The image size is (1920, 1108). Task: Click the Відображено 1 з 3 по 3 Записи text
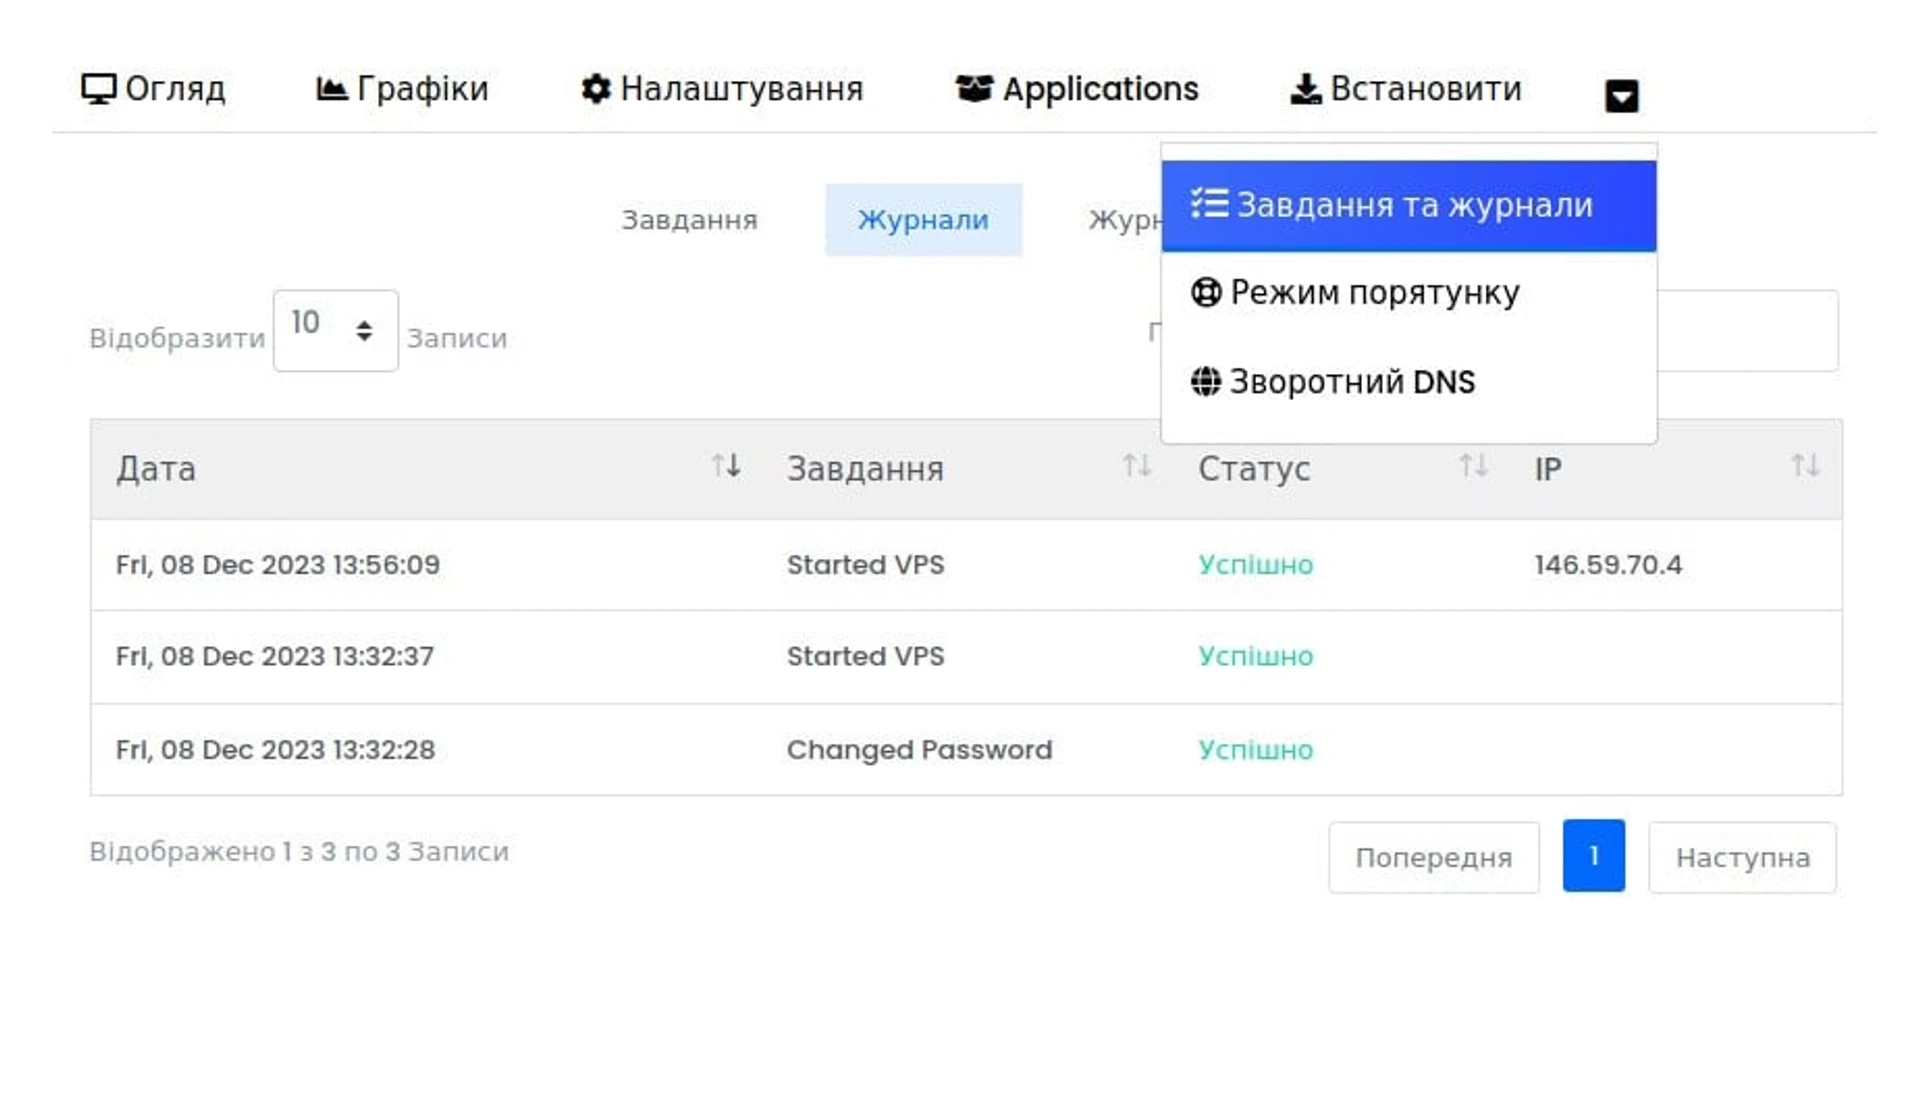[299, 852]
